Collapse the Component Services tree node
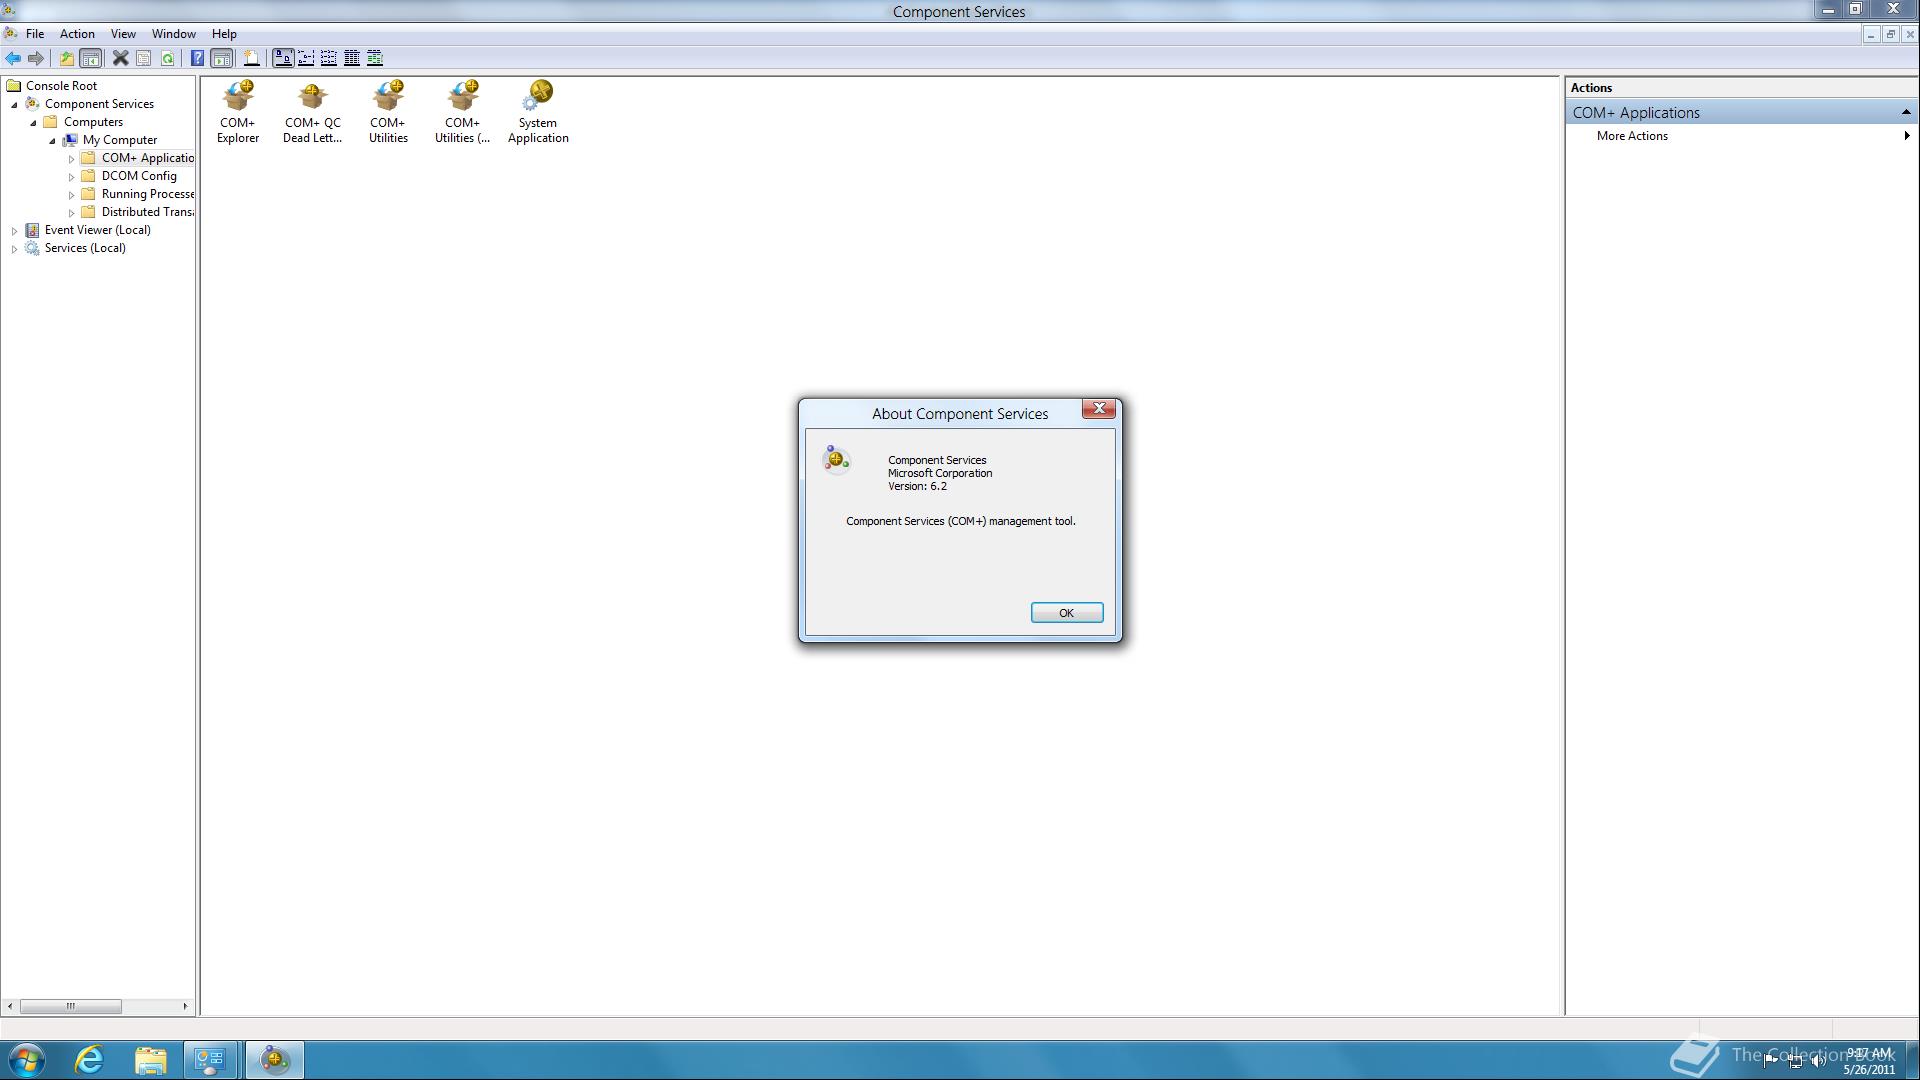The height and width of the screenshot is (1080, 1920). 15,104
